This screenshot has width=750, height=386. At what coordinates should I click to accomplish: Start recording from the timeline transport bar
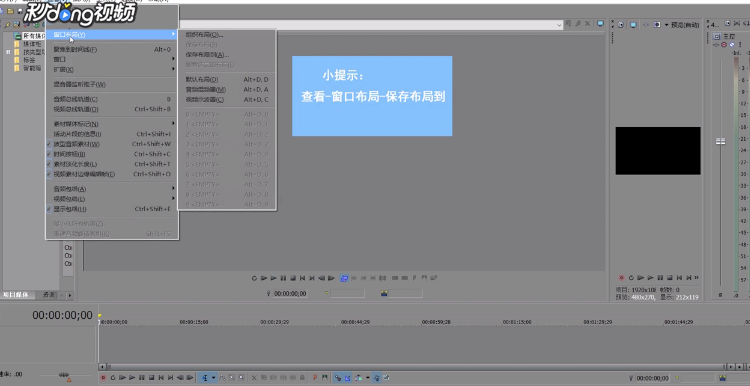pos(103,378)
